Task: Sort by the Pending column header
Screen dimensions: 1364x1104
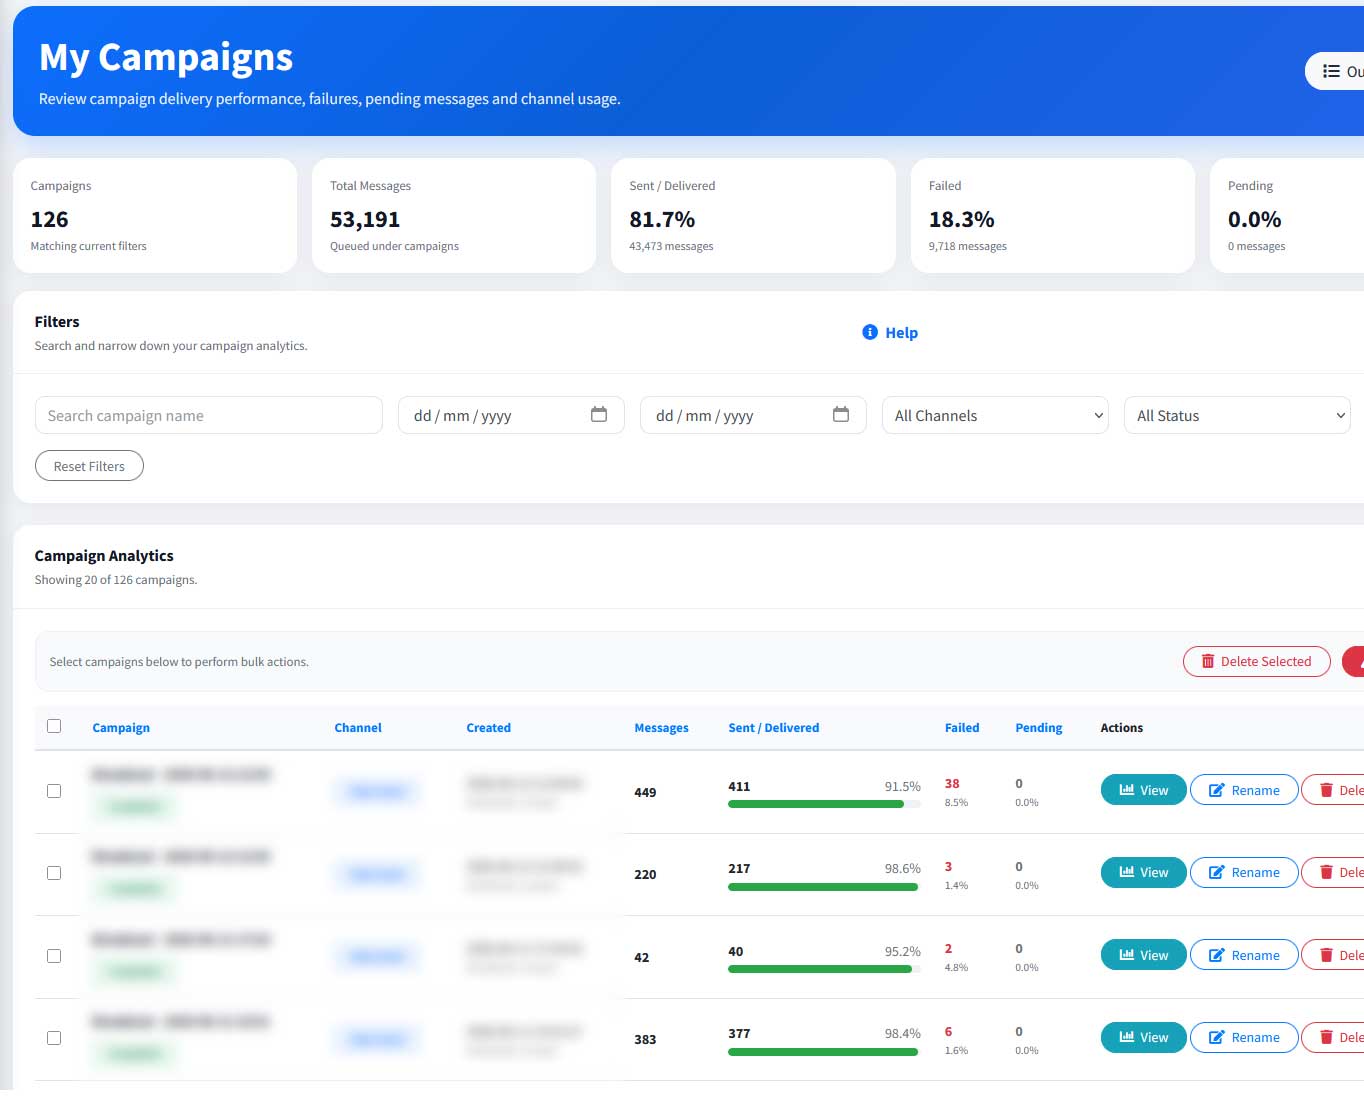Action: point(1038,728)
